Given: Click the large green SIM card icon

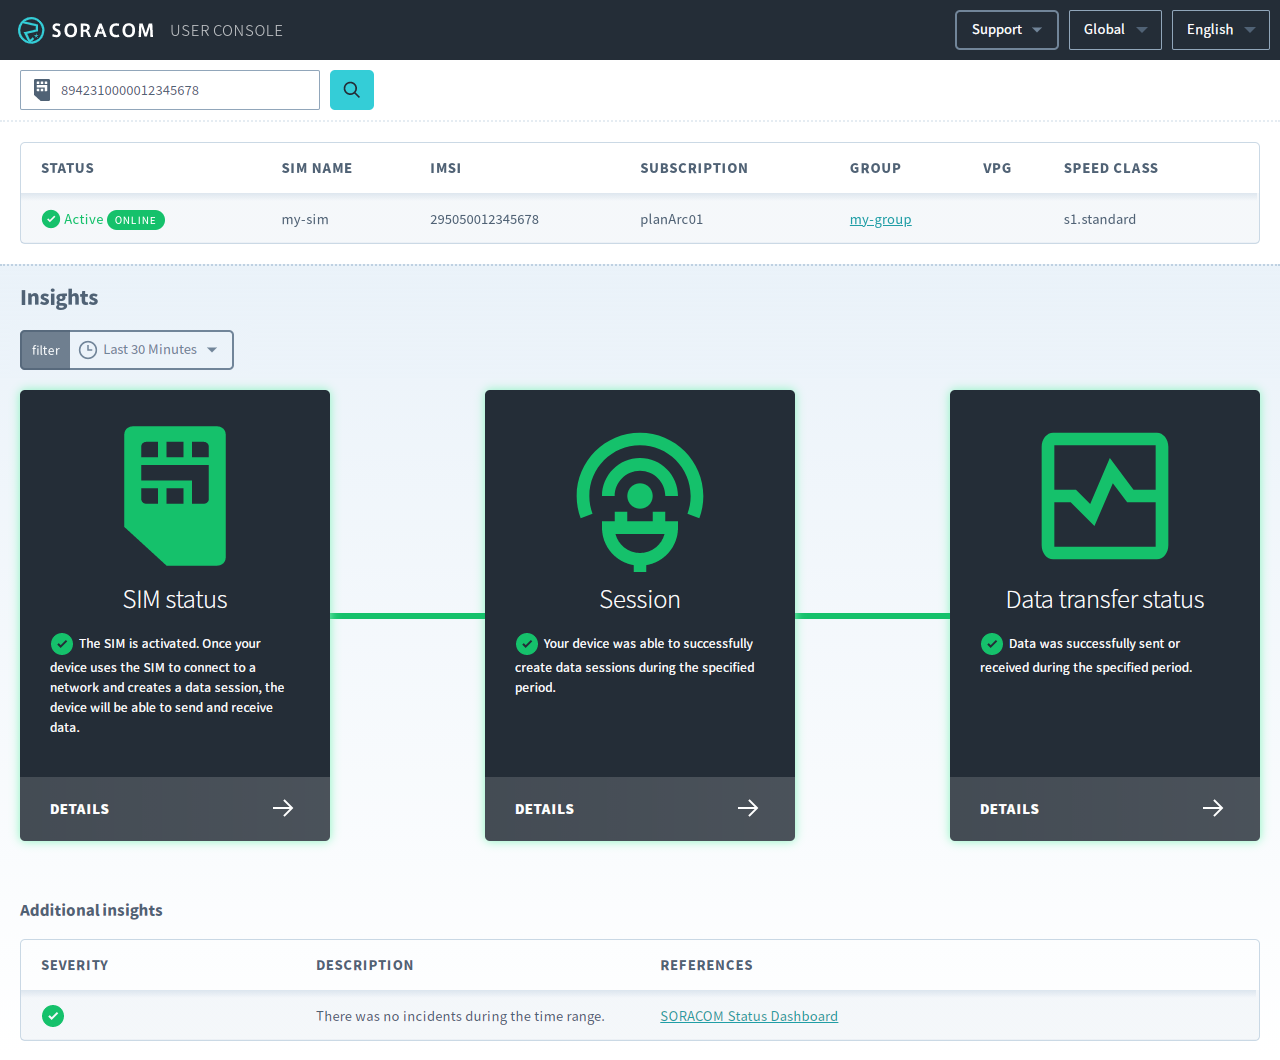Looking at the screenshot, I should [x=175, y=496].
